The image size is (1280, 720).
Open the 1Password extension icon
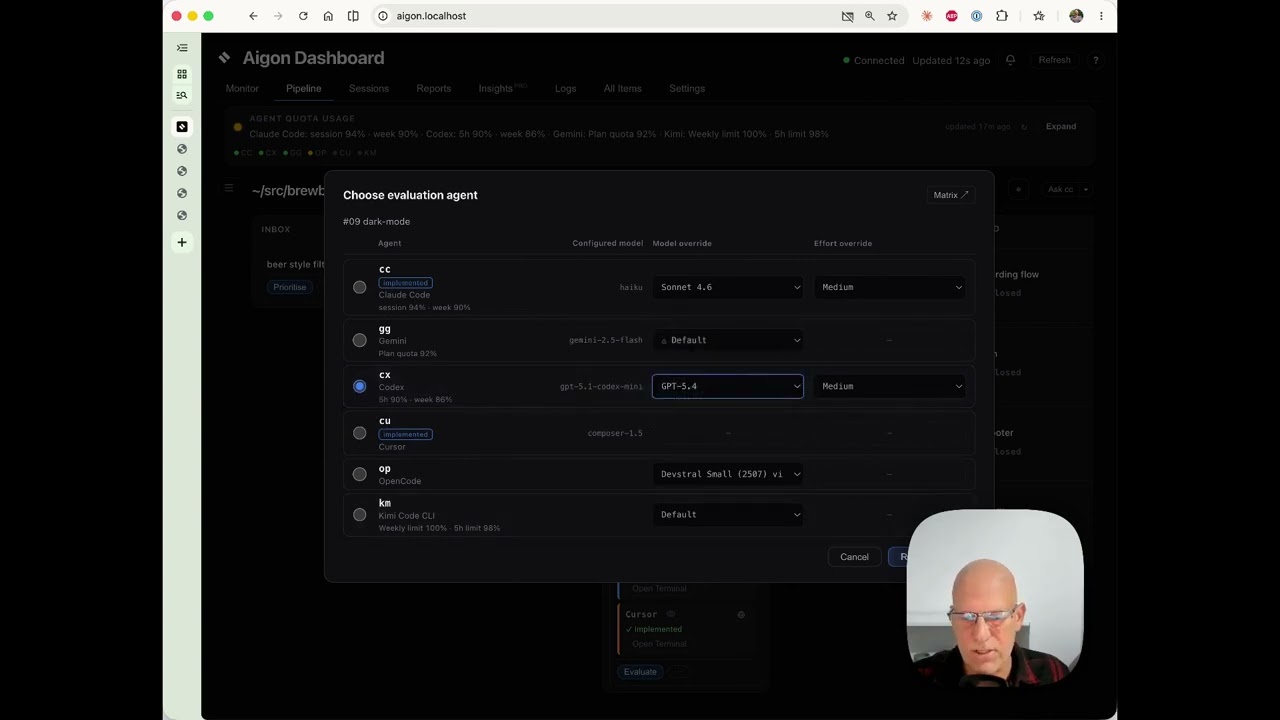click(976, 16)
